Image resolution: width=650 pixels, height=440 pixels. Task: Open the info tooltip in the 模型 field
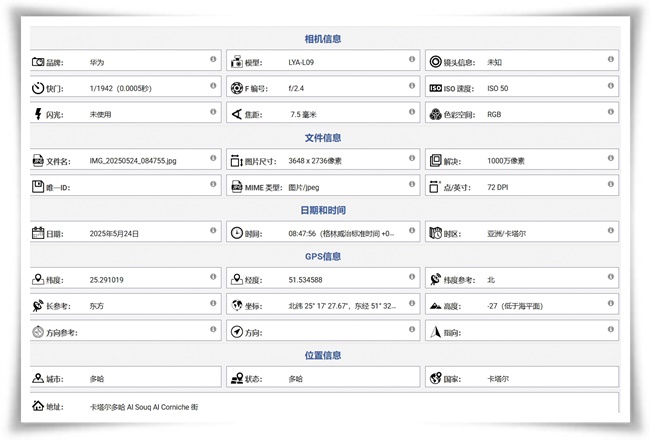411,59
